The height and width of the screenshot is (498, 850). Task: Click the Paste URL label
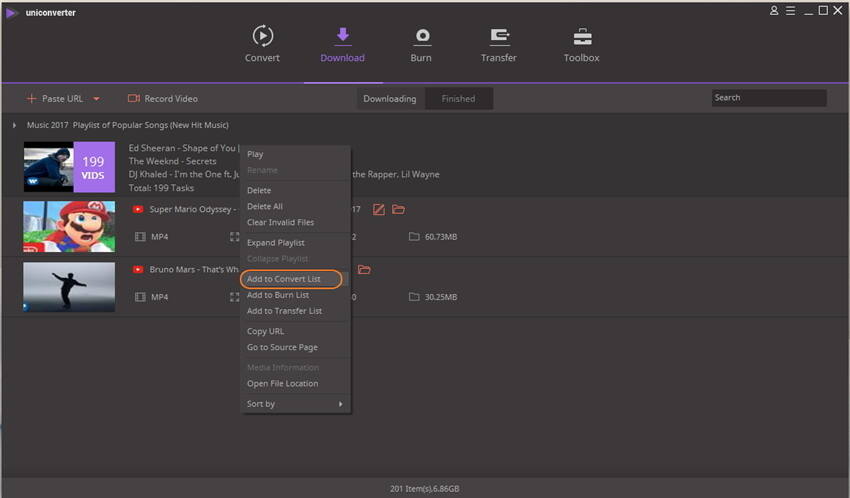[x=63, y=99]
